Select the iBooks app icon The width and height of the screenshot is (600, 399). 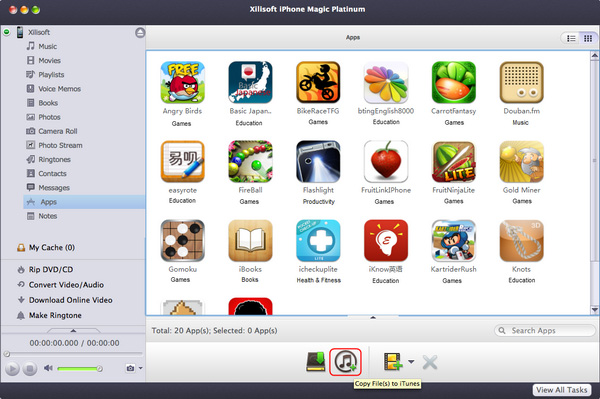(250, 241)
